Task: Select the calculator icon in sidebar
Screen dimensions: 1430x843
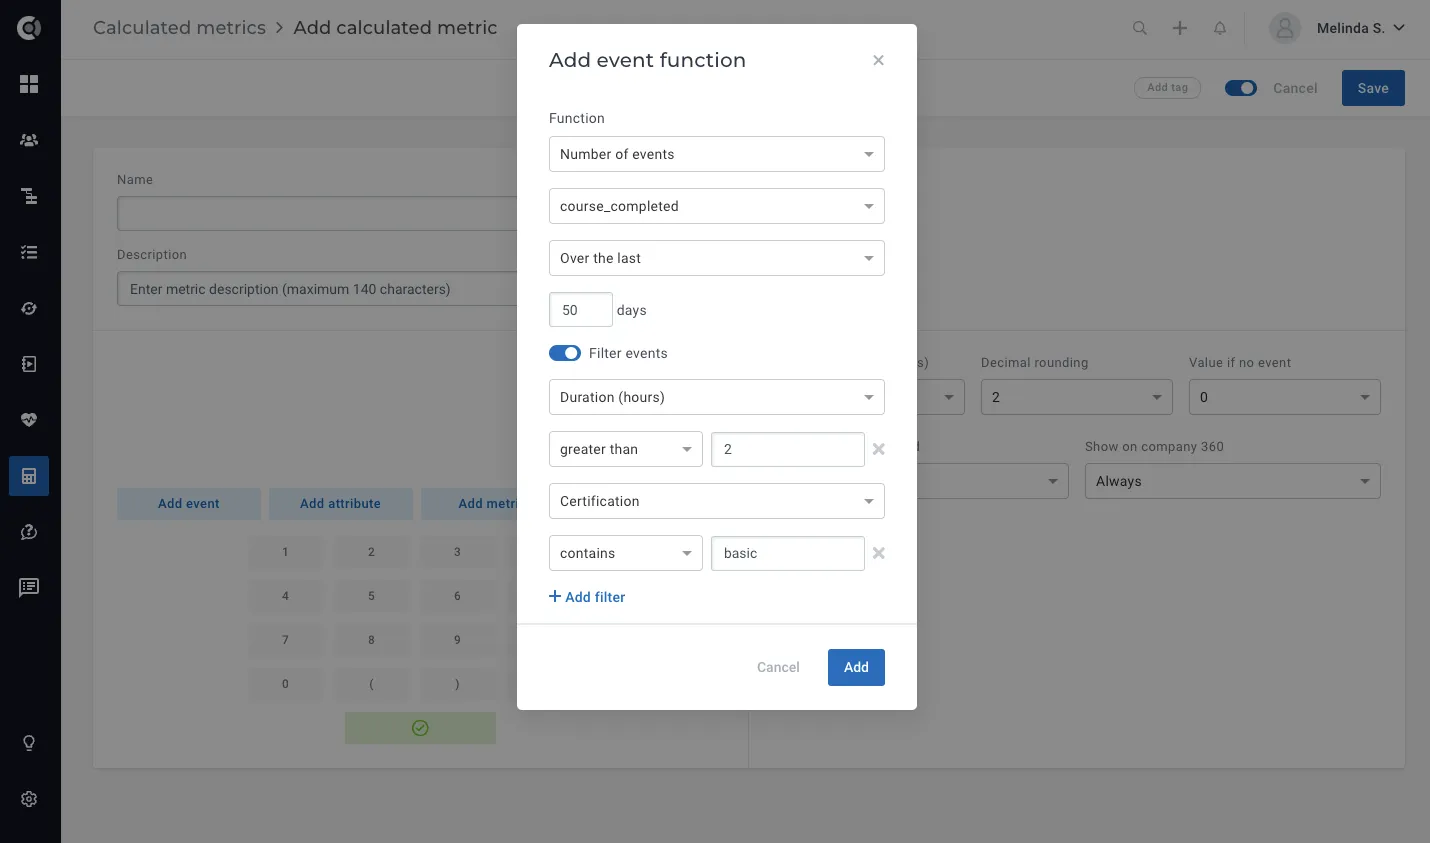Action: coord(29,476)
